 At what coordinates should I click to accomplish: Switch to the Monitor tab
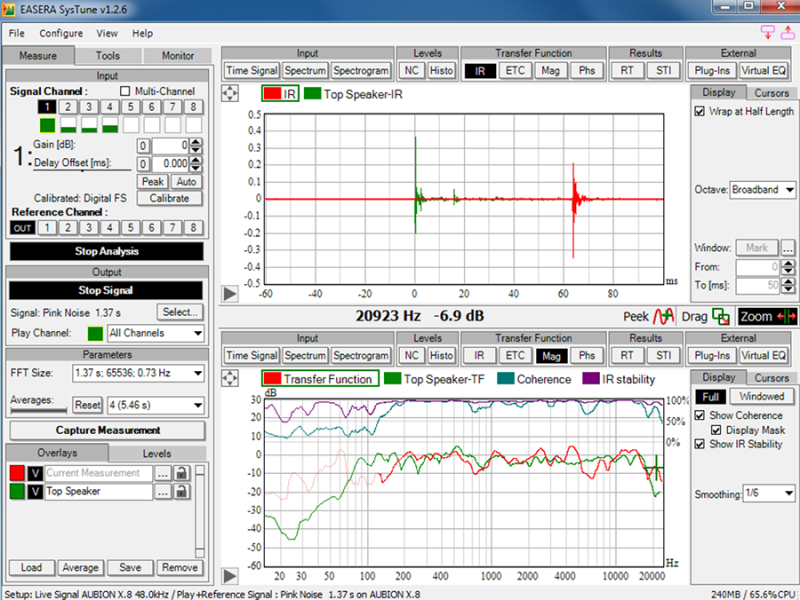[x=177, y=56]
